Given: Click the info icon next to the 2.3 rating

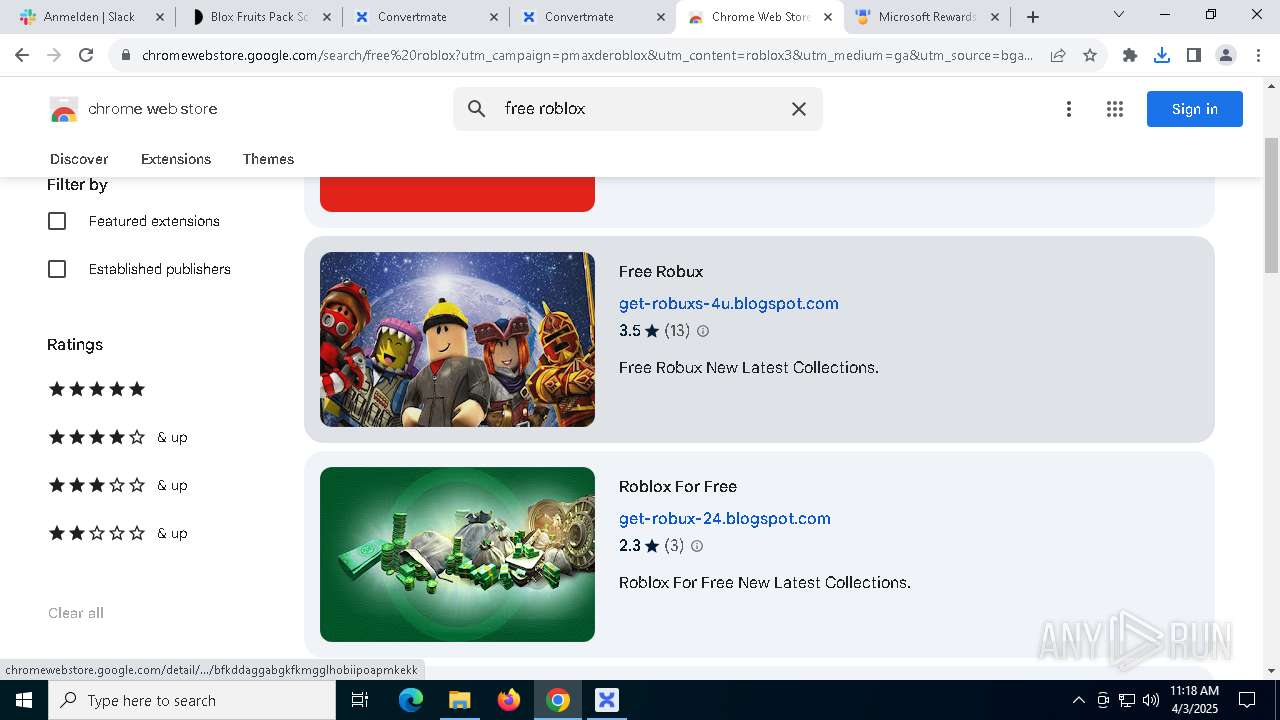Looking at the screenshot, I should (x=697, y=546).
